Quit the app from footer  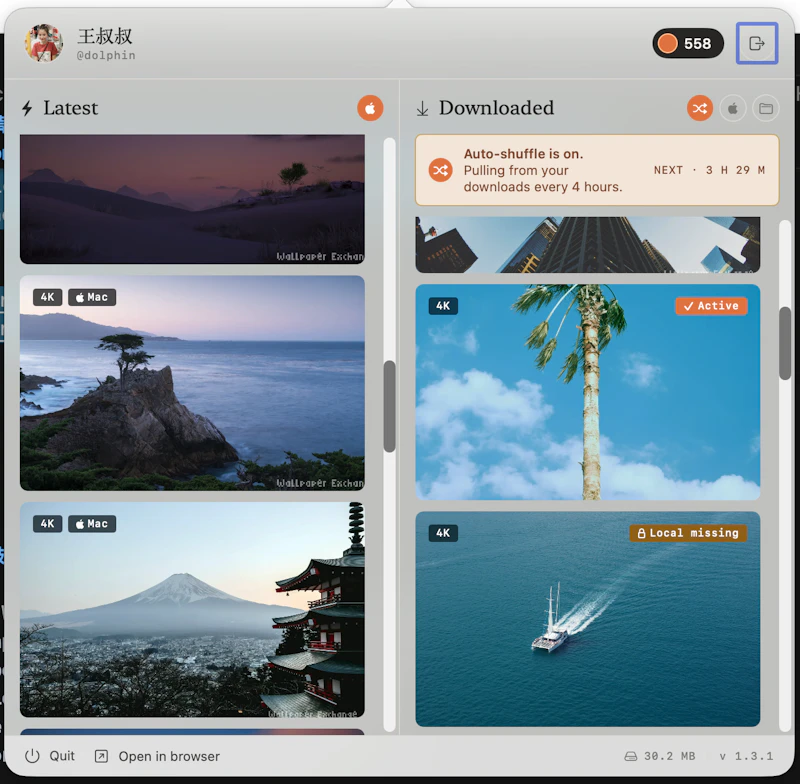[50, 756]
